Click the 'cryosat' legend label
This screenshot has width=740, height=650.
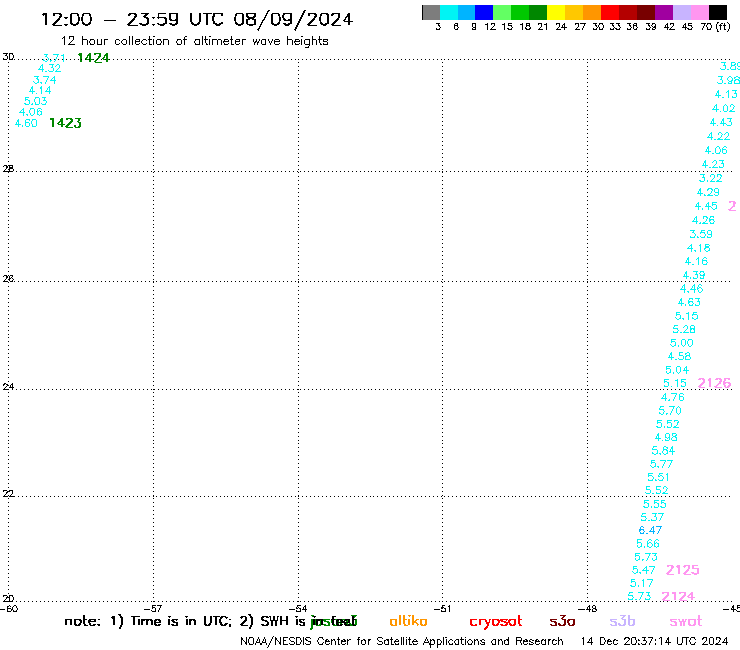coord(496,622)
